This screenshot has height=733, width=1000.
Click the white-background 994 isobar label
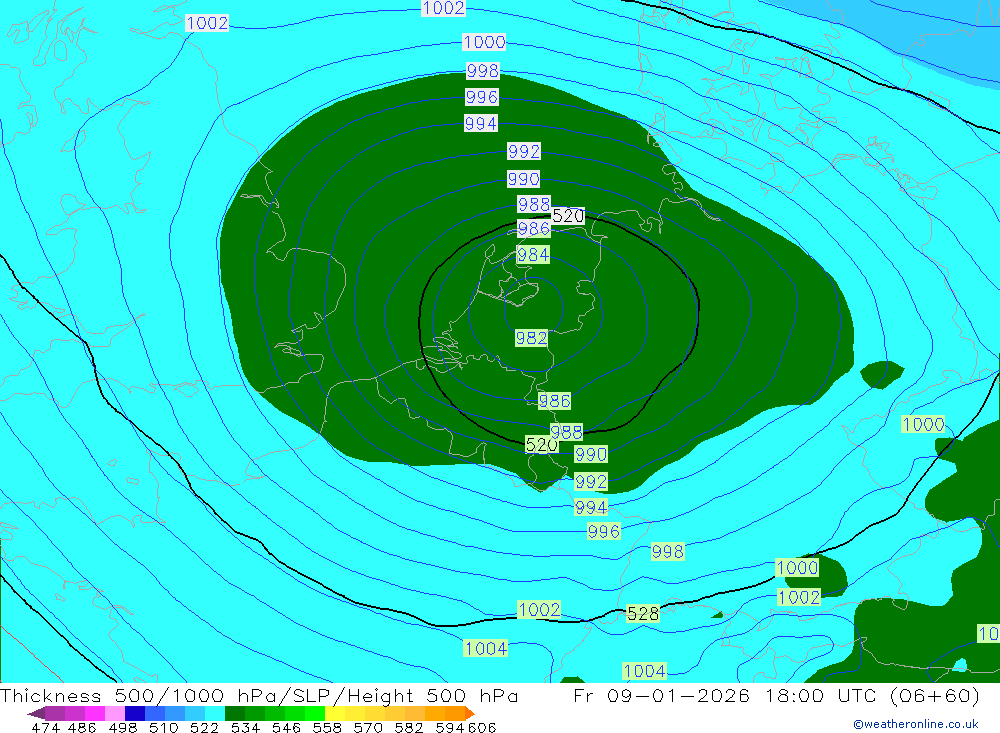click(x=481, y=123)
